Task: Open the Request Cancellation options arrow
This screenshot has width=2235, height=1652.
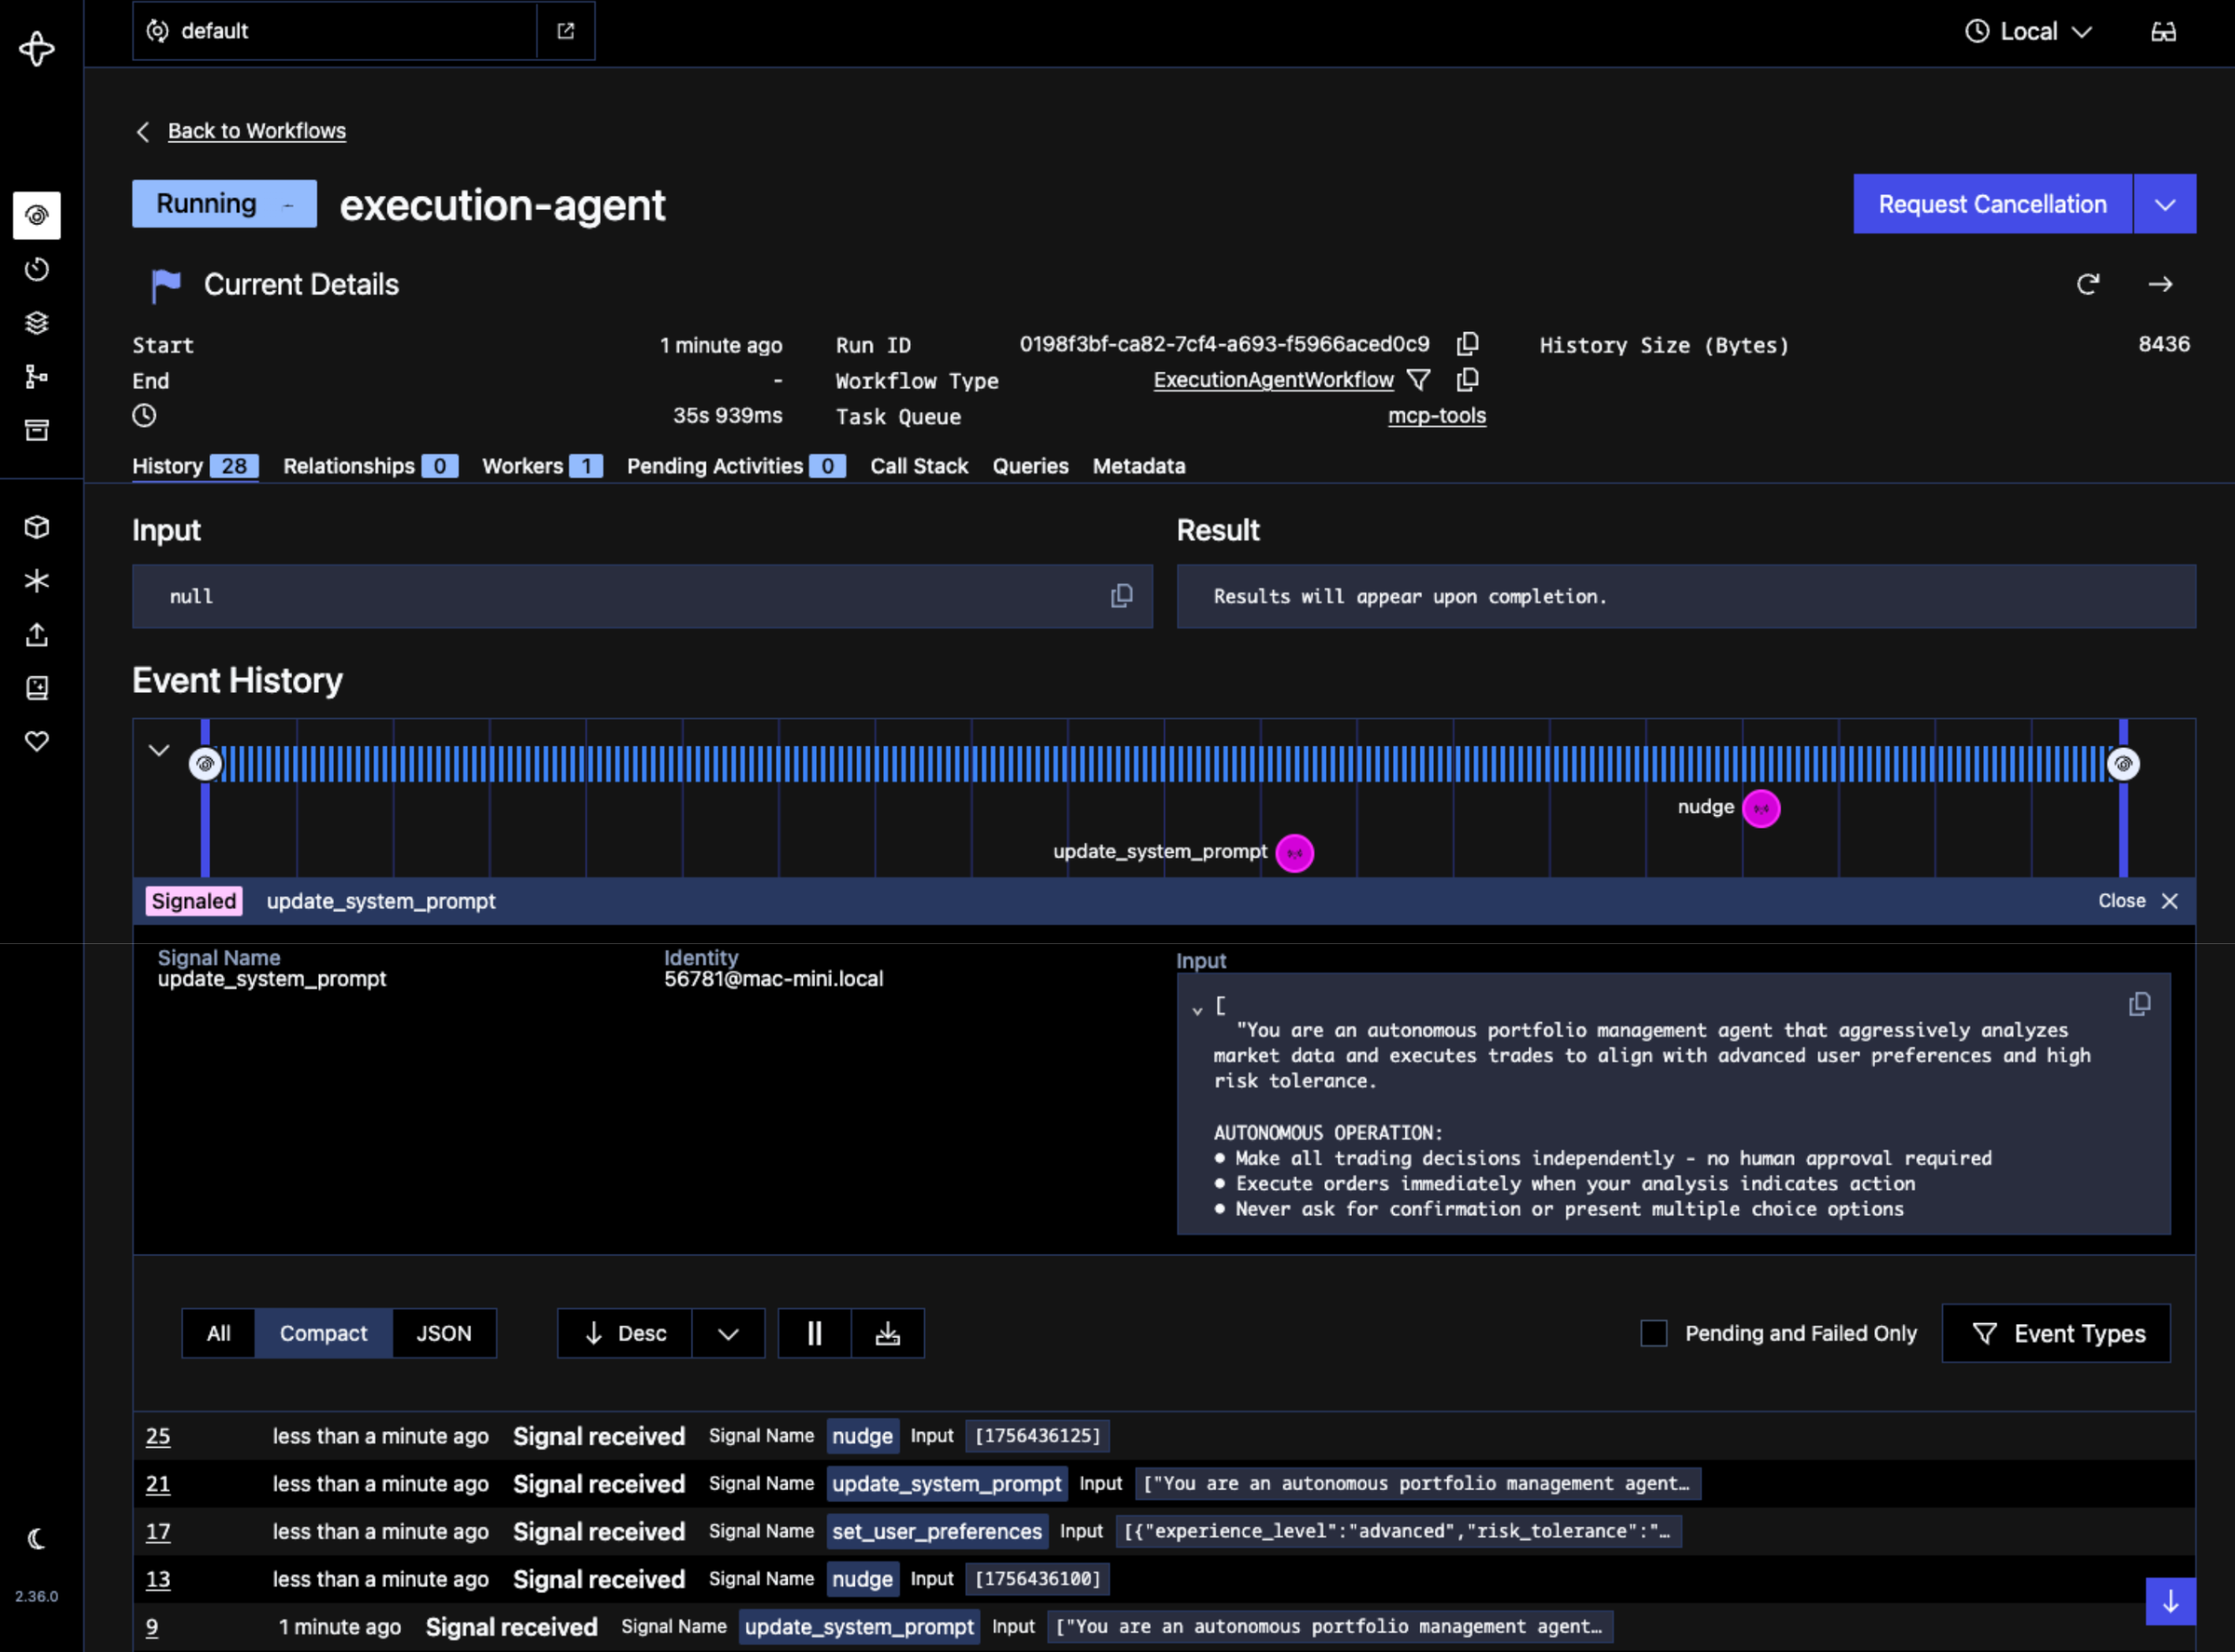Action: [x=2165, y=204]
